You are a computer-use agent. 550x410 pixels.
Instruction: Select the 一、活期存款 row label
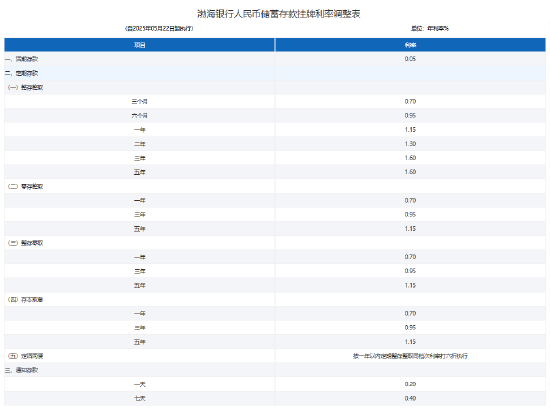21,59
